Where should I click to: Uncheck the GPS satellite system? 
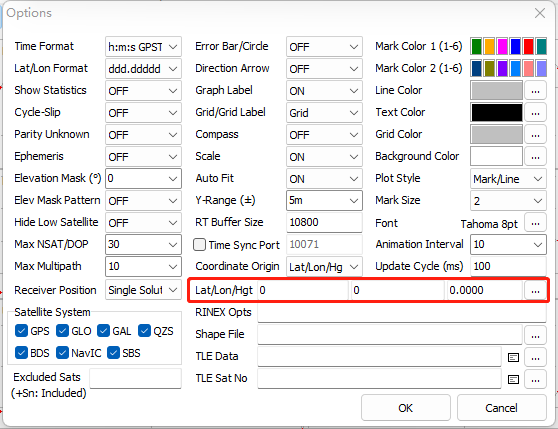click(21, 331)
